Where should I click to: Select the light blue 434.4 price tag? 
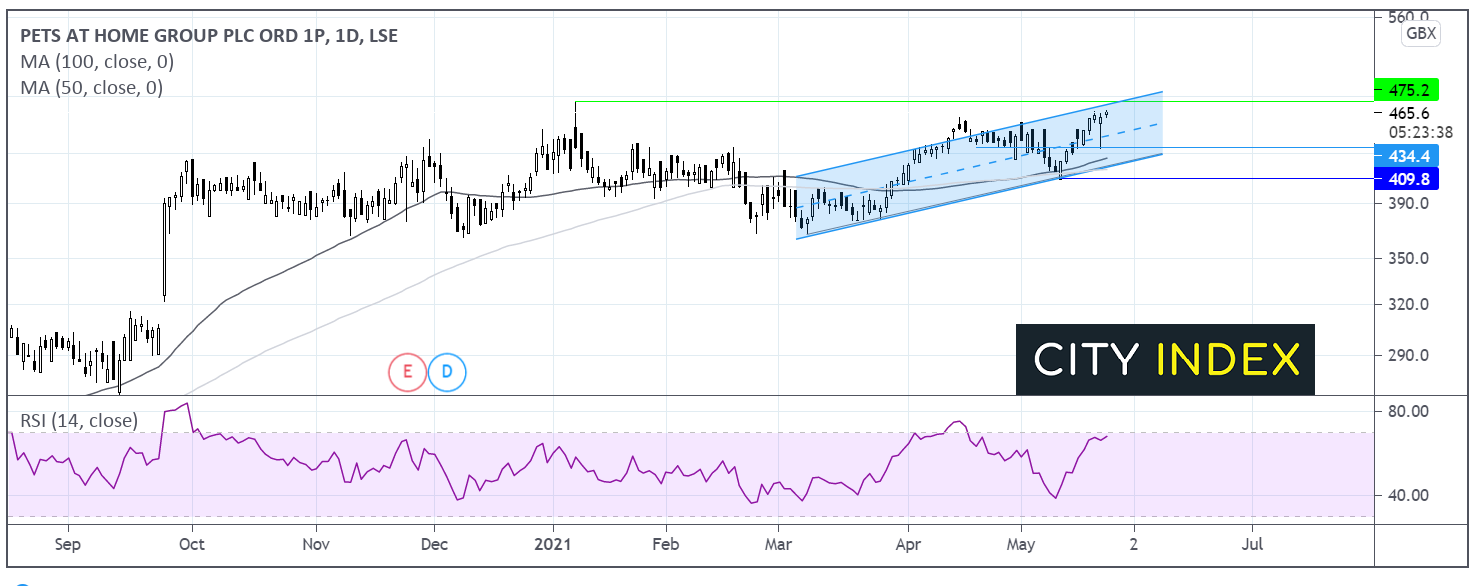tap(1406, 155)
